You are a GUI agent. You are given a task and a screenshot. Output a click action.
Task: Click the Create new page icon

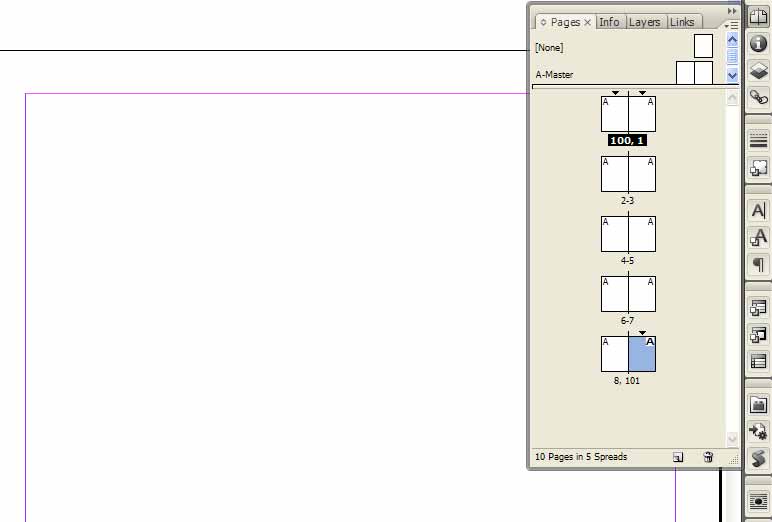[678, 457]
